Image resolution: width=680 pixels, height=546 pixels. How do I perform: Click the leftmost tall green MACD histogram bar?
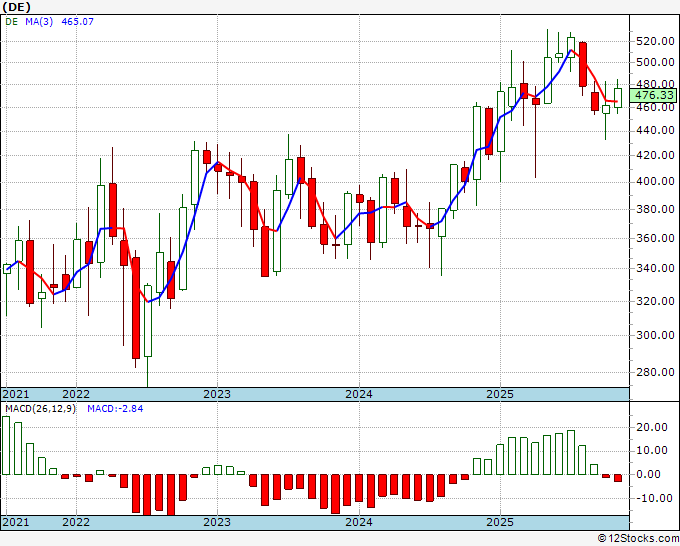coord(6,445)
